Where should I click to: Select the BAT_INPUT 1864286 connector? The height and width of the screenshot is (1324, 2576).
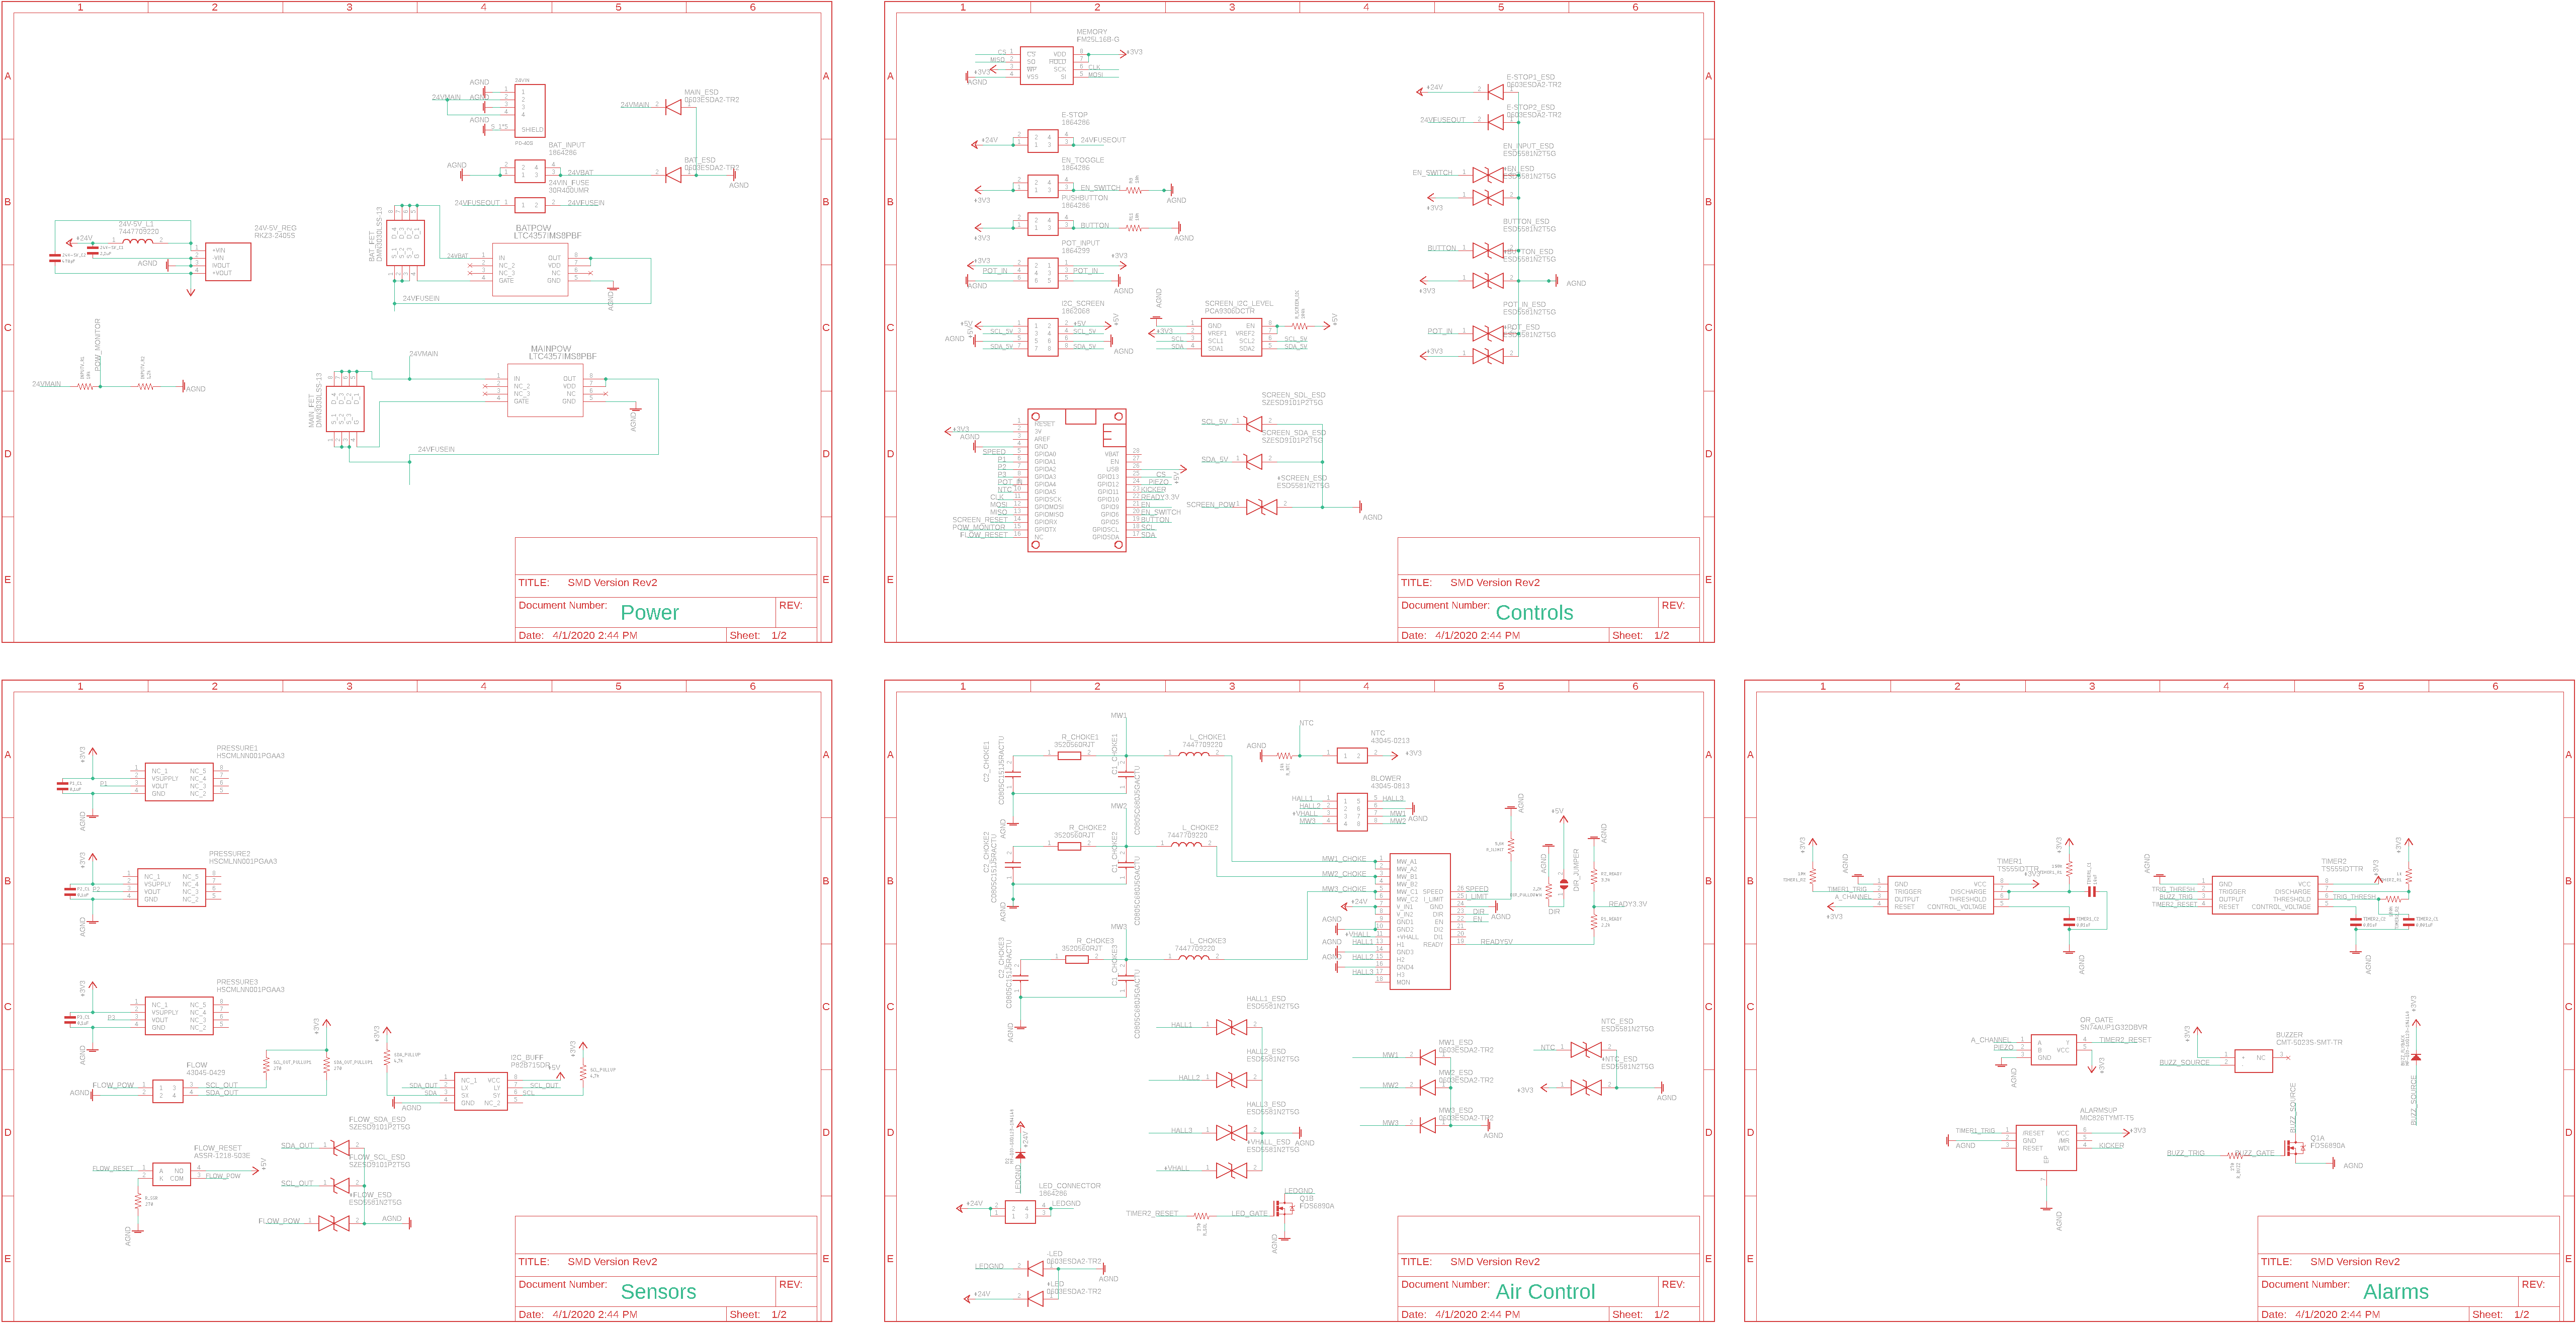(x=530, y=171)
